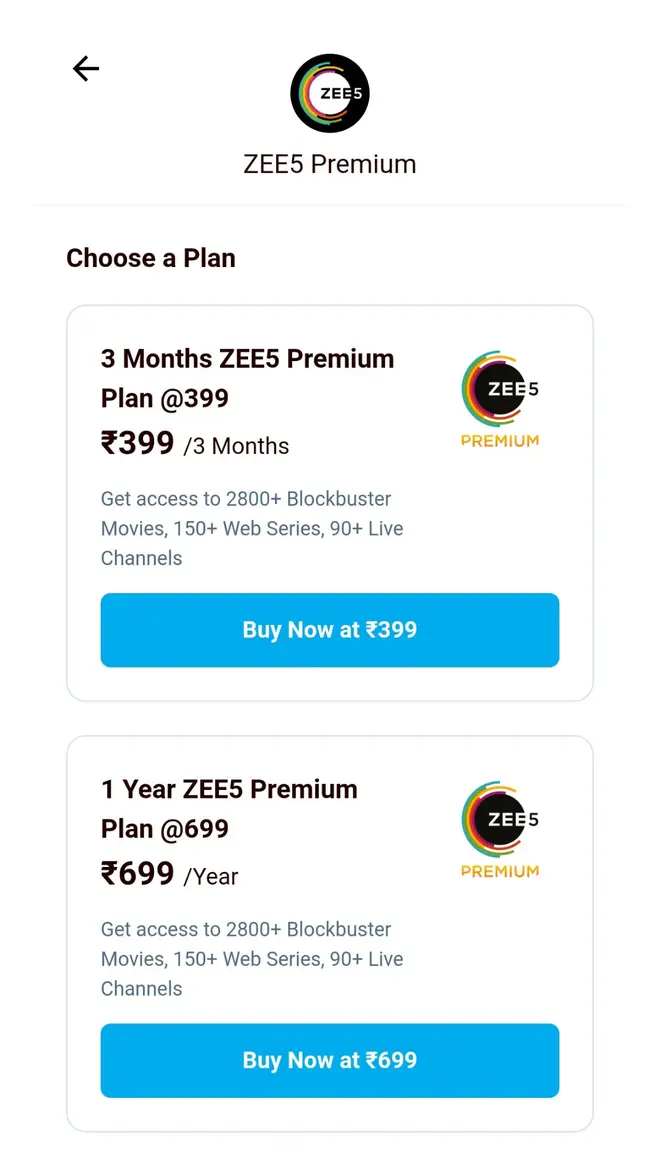Select the 'ZEE5 Premium' page title
Viewport: 660px width, 1173px height.
coord(330,164)
